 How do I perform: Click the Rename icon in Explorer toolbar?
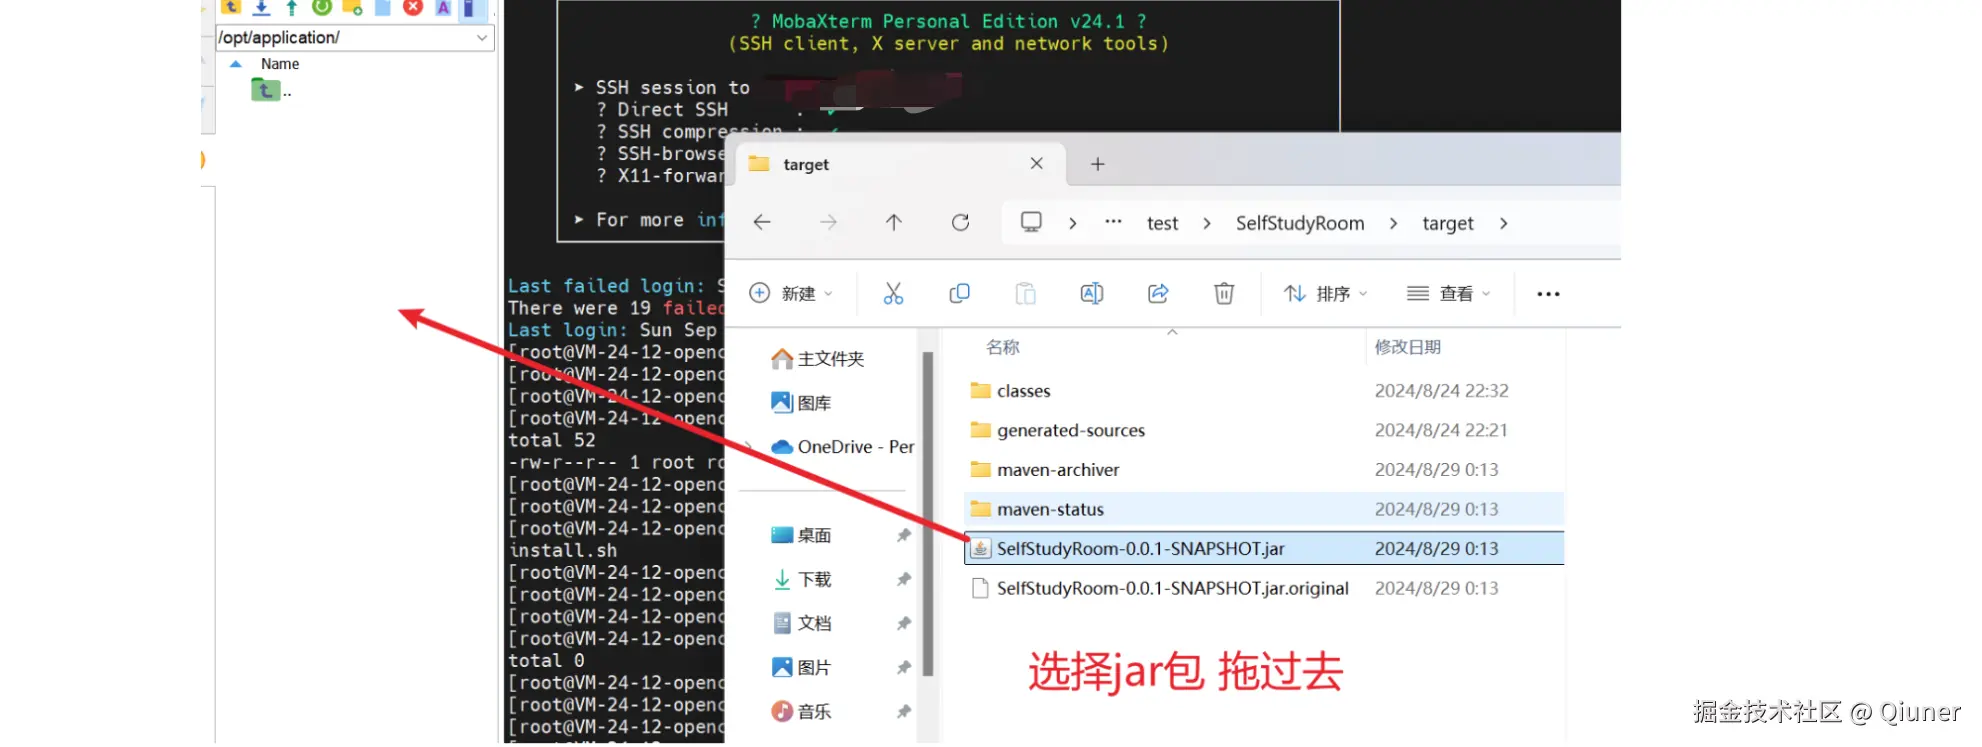[x=1092, y=293]
